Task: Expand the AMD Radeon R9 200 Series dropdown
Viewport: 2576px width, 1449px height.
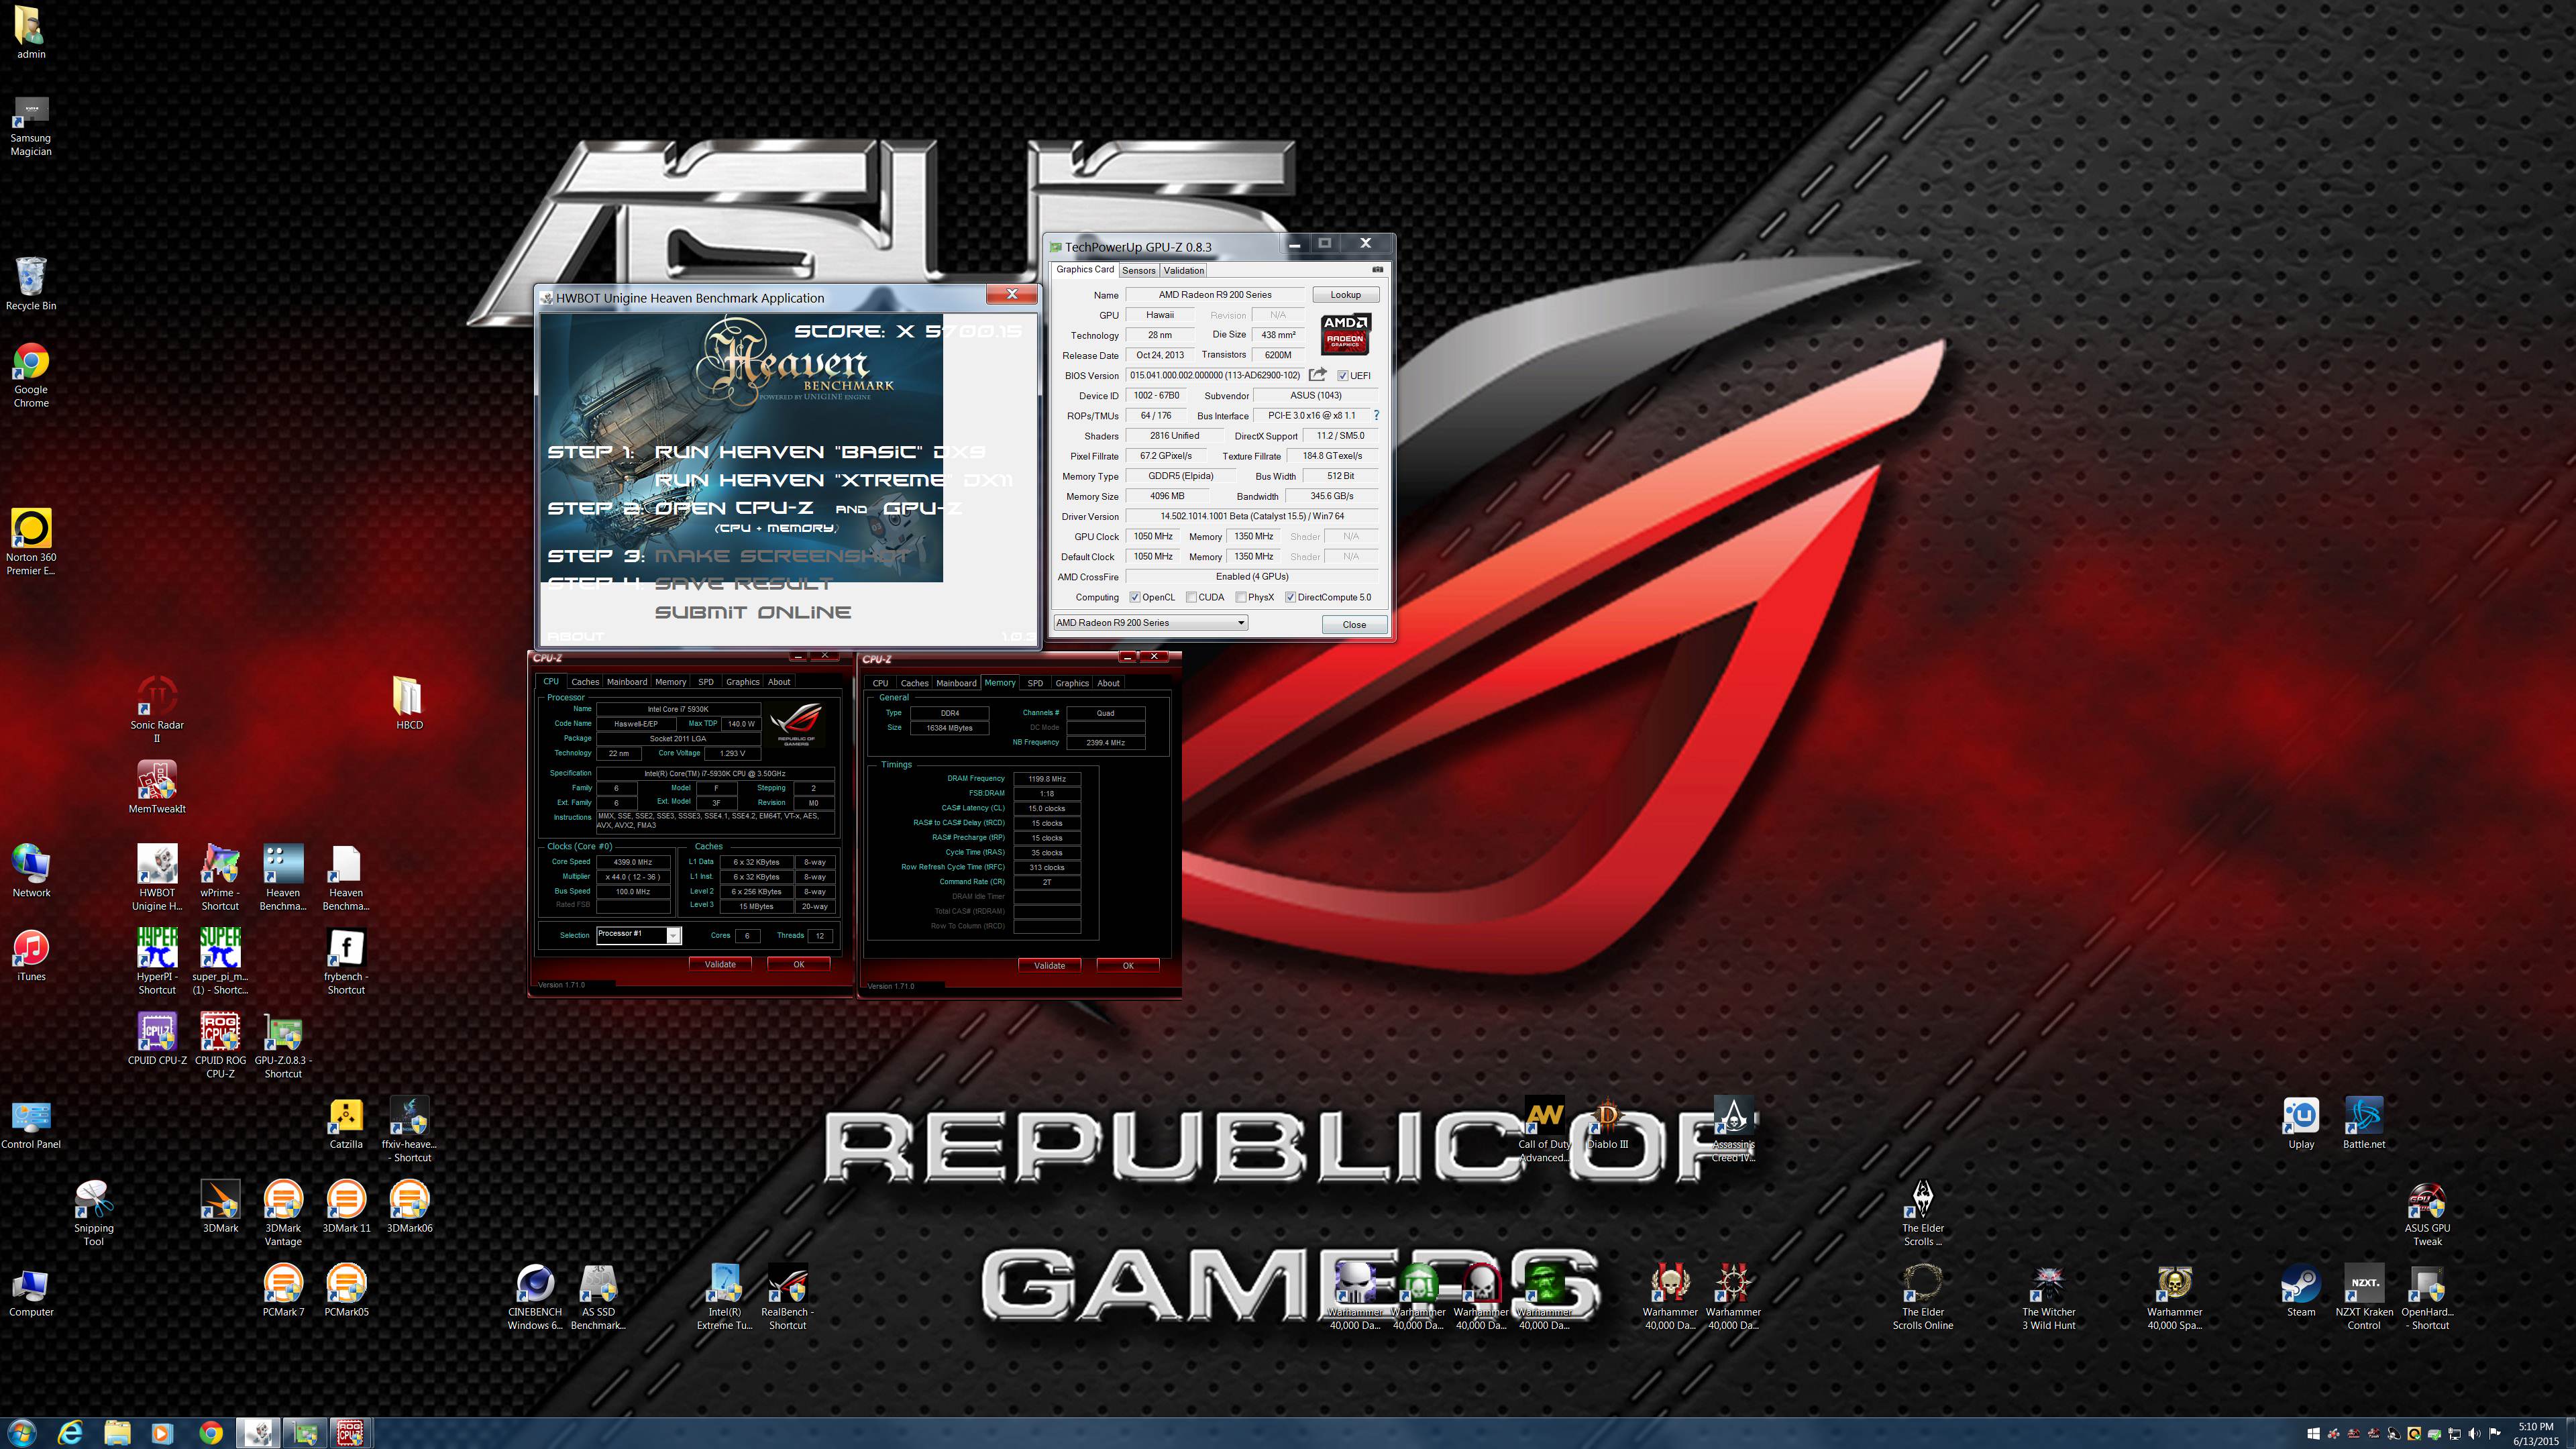Action: click(1150, 623)
